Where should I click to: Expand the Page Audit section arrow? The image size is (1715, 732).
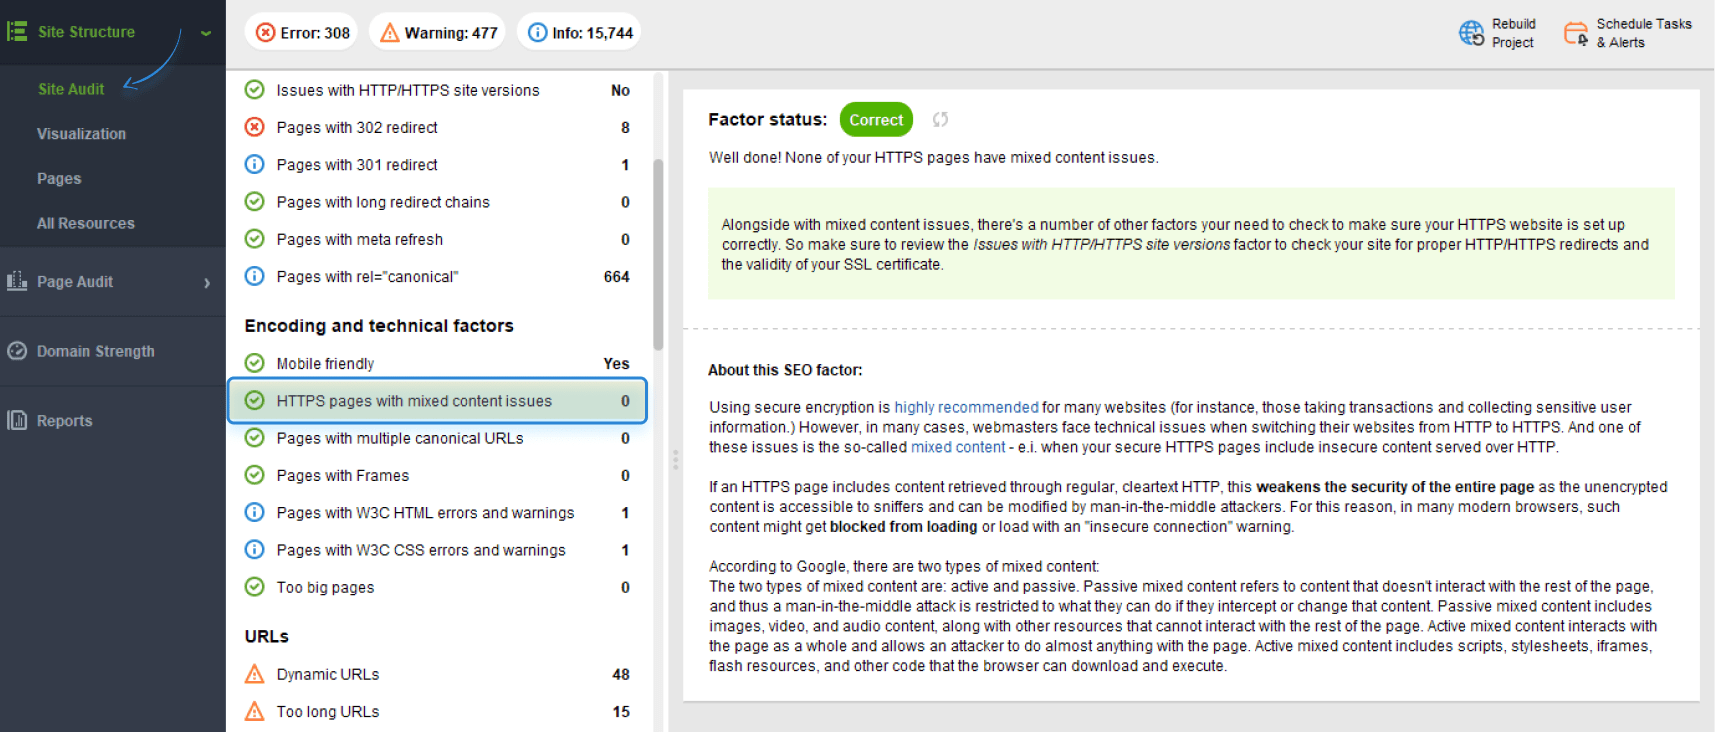click(x=207, y=283)
